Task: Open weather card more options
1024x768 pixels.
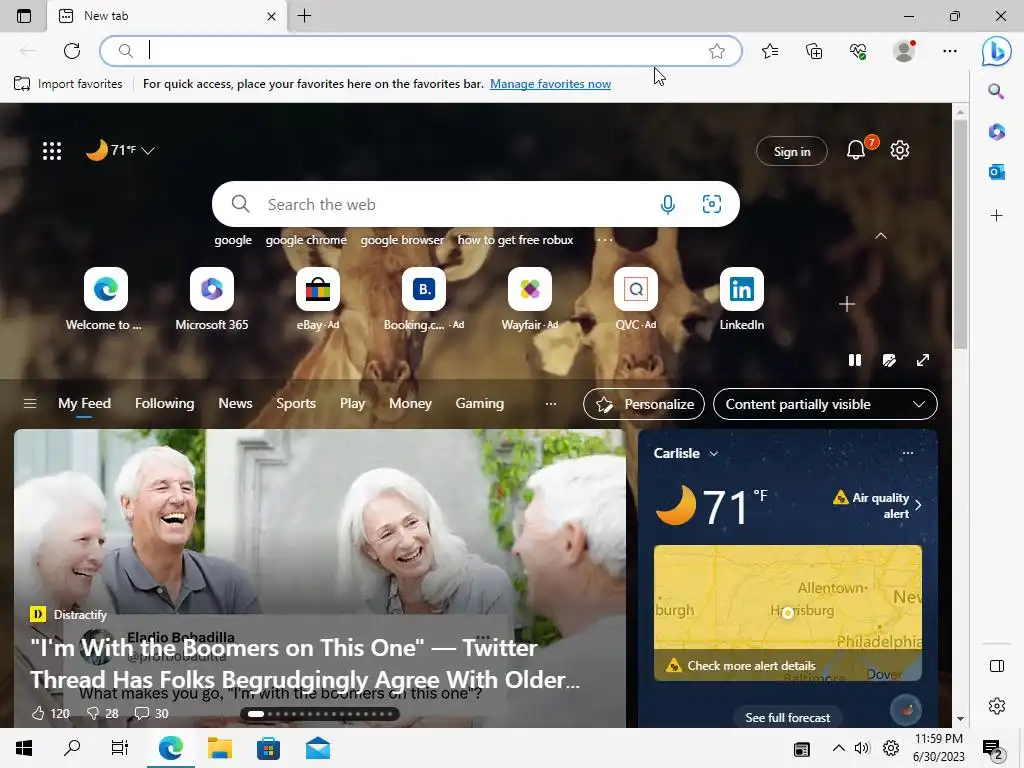Action: (x=908, y=453)
